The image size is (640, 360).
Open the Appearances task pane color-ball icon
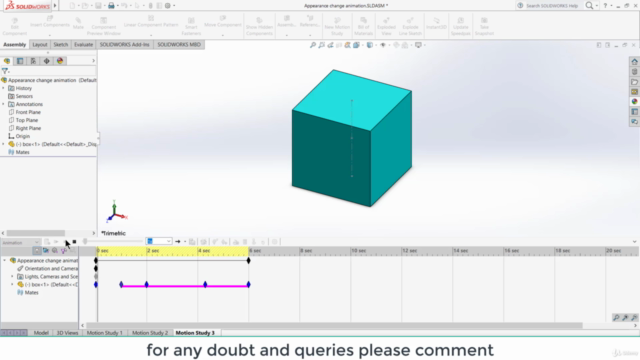634,102
